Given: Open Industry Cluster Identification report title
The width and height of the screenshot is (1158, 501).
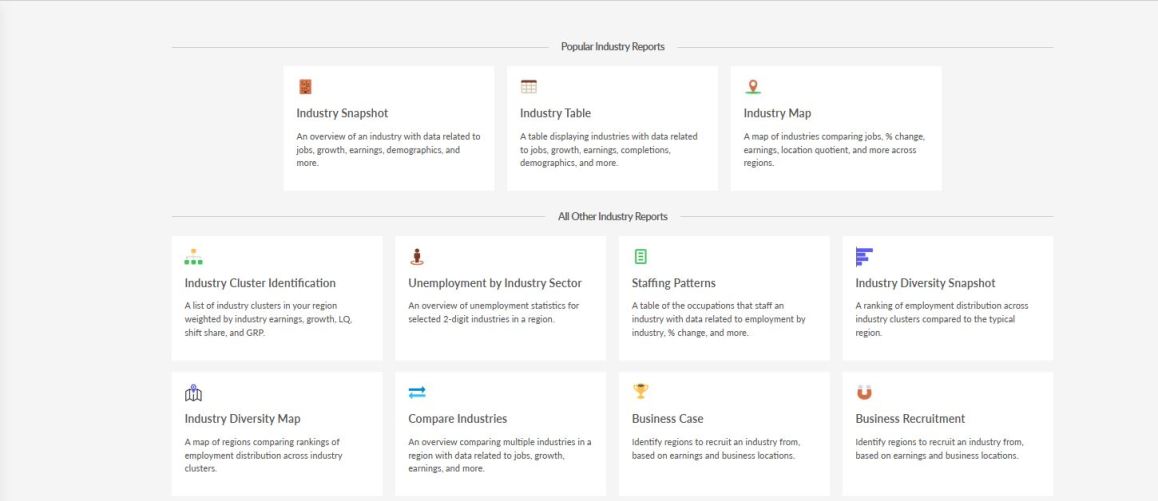Looking at the screenshot, I should pos(260,283).
